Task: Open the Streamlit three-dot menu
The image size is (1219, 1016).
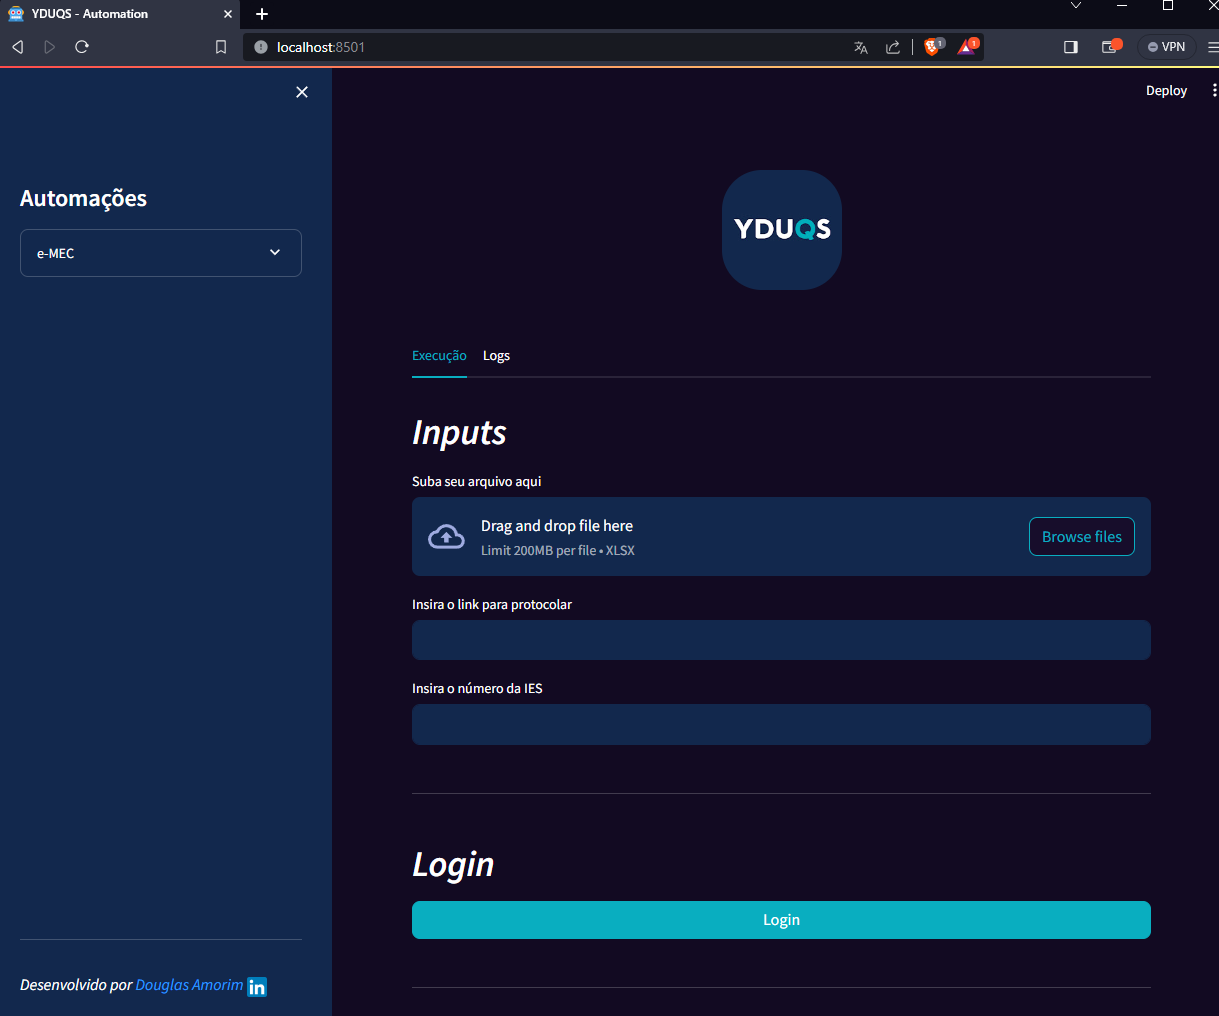Action: 1214,90
